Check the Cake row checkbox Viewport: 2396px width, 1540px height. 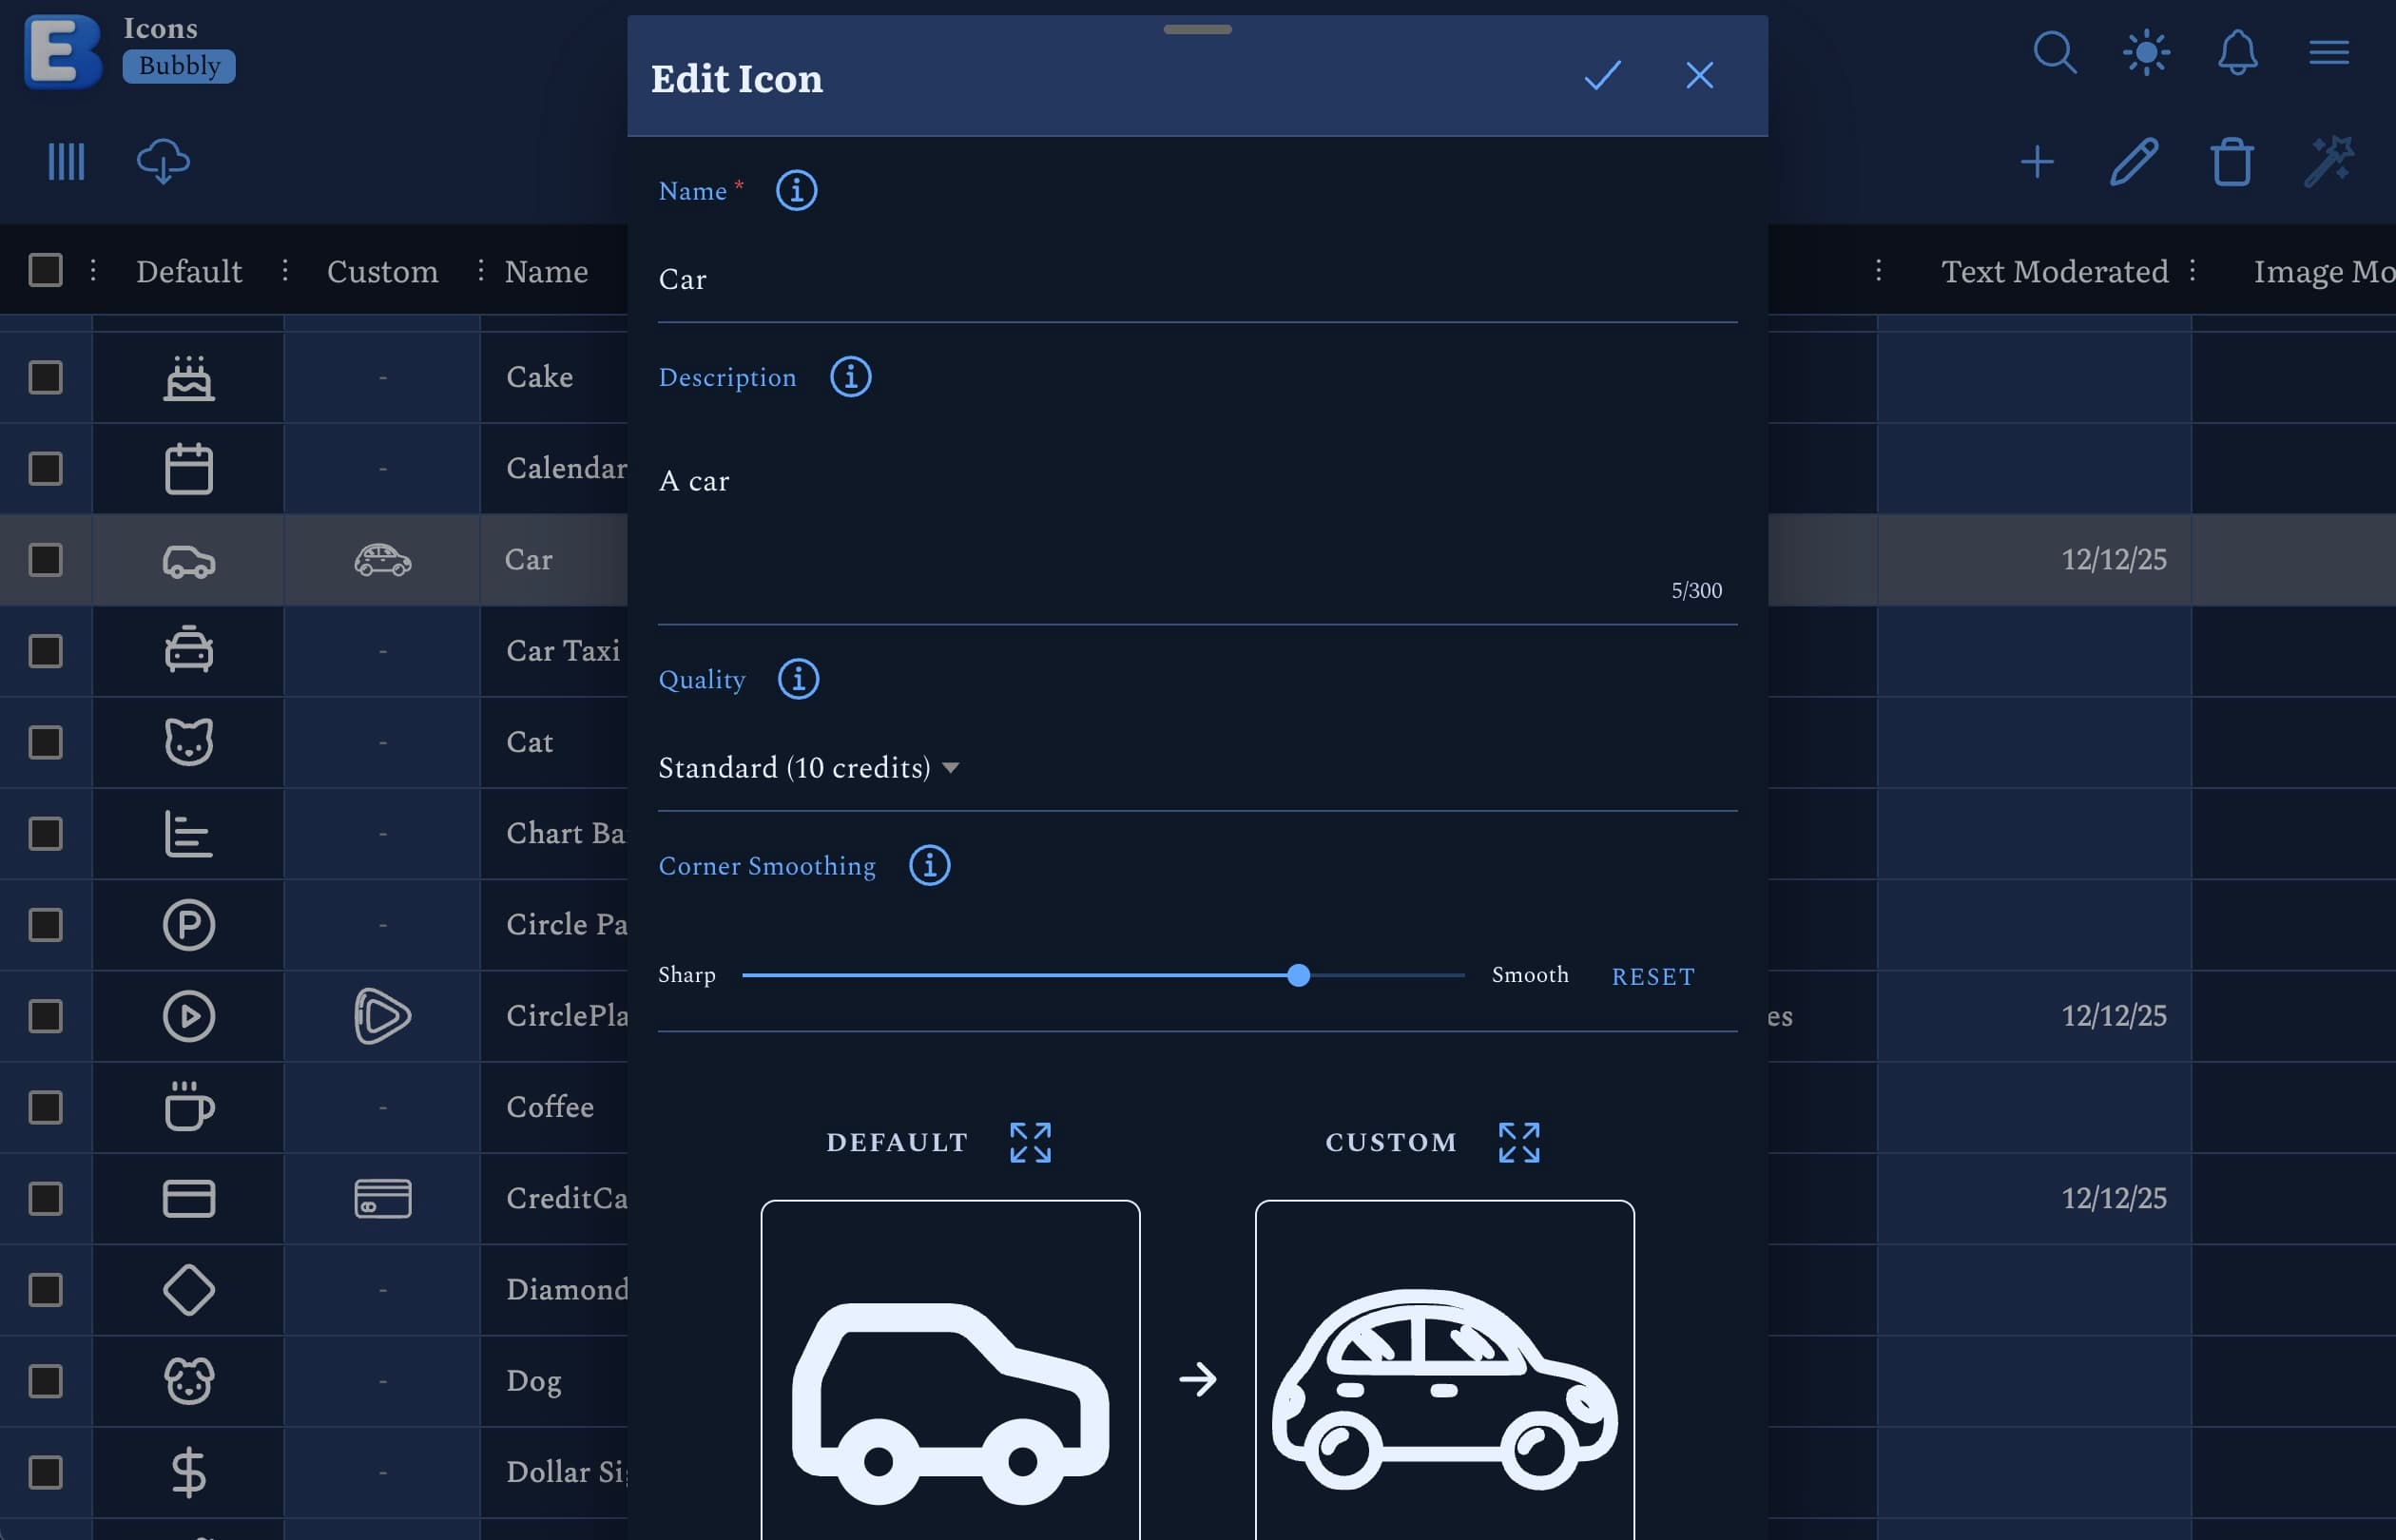click(x=46, y=377)
